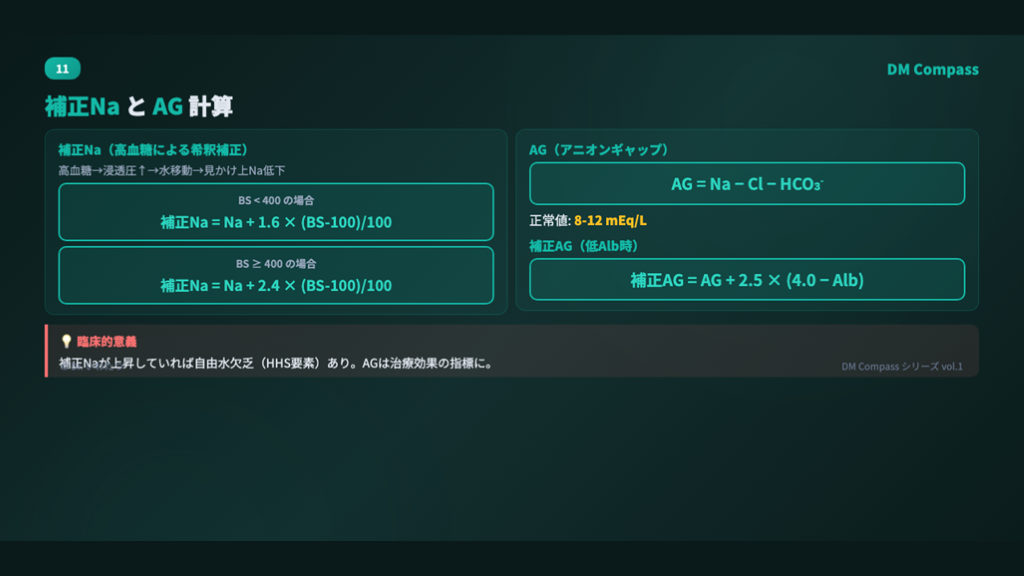The image size is (1024, 576).
Task: Select the AG = Na − Cl − HCO₃⁻ formula box
Action: tap(746, 184)
